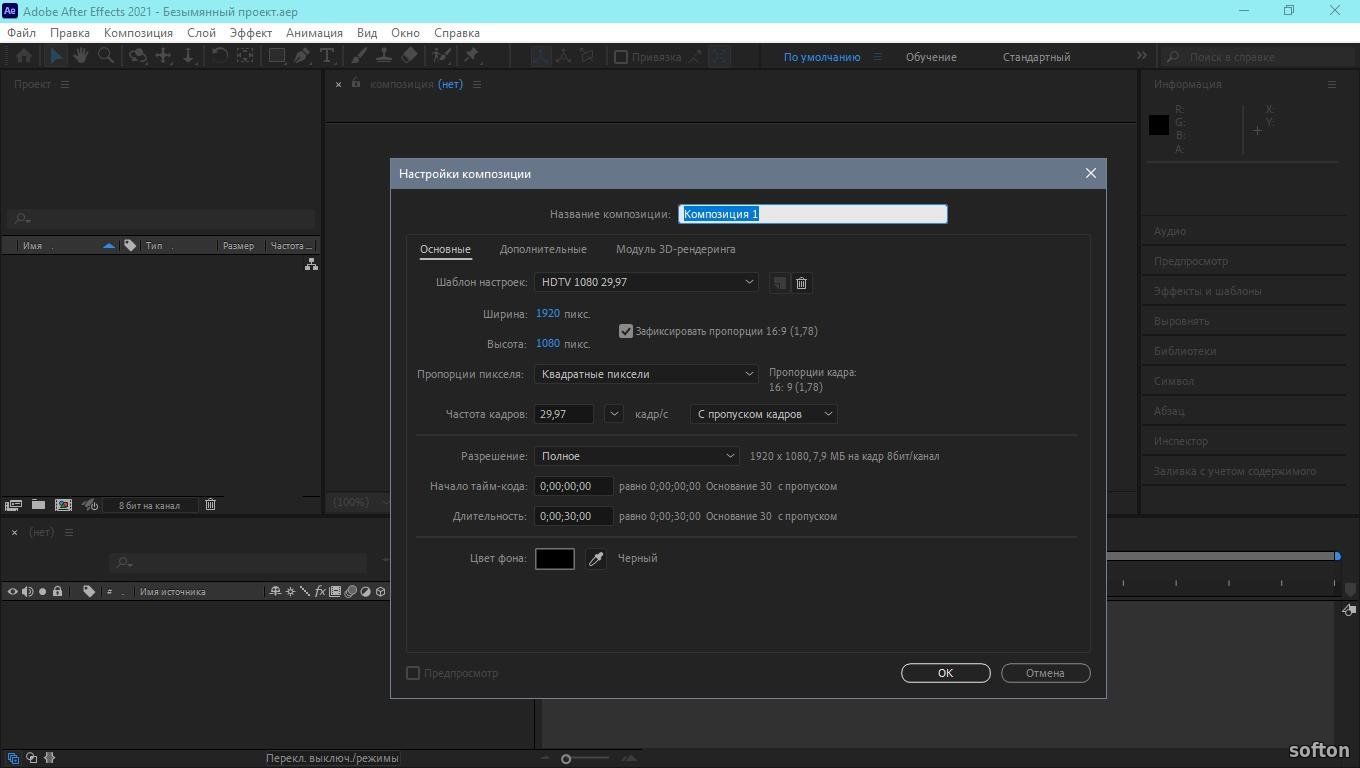Enable the Предпросмотр checkbox in dialog

(413, 673)
